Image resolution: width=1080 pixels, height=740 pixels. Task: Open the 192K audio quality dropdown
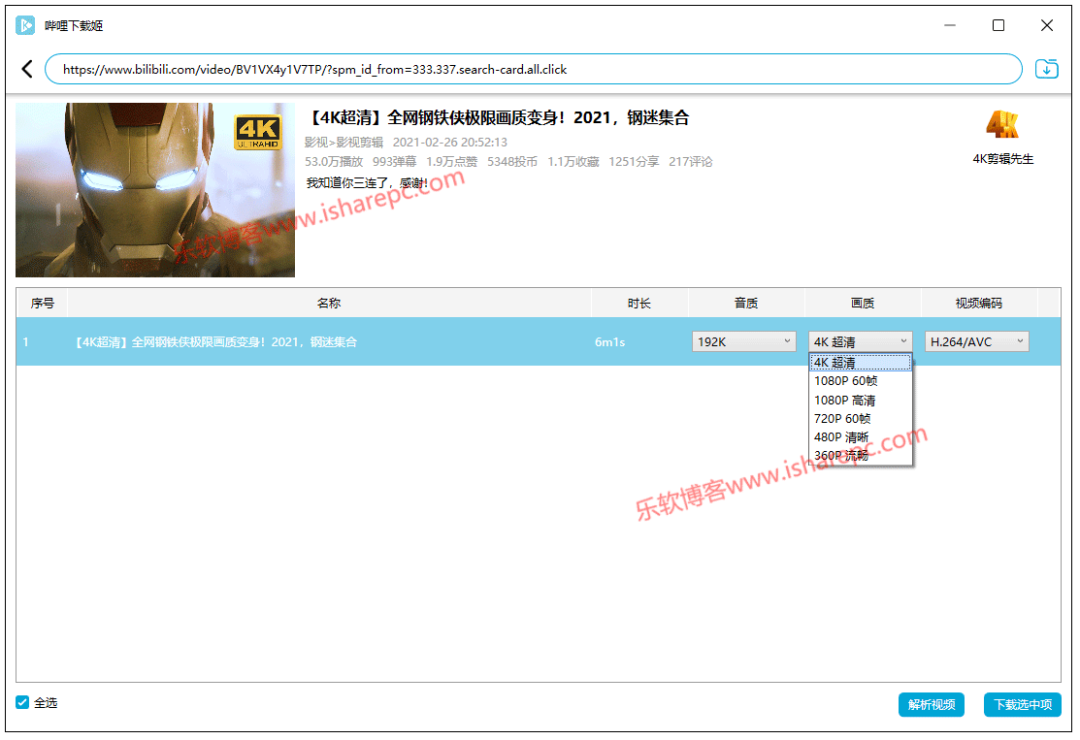(x=744, y=342)
